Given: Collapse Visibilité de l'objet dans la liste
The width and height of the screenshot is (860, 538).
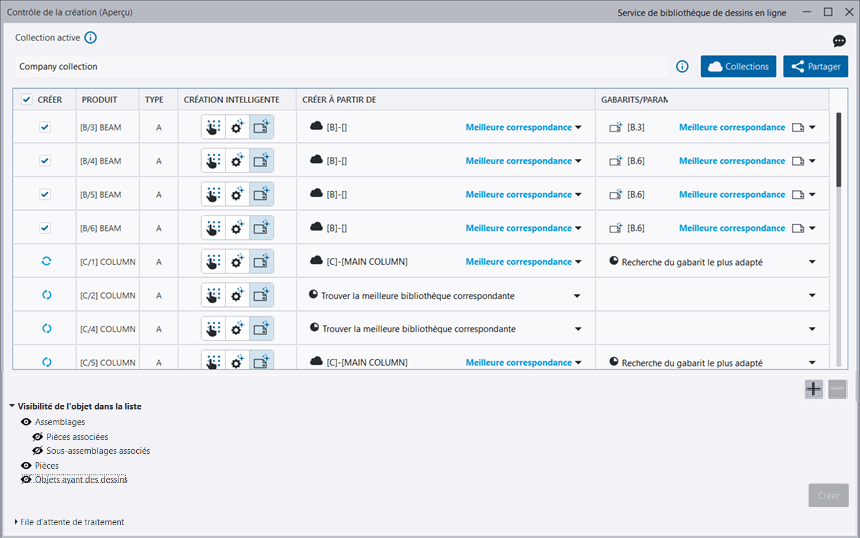Looking at the screenshot, I should pyautogui.click(x=12, y=406).
